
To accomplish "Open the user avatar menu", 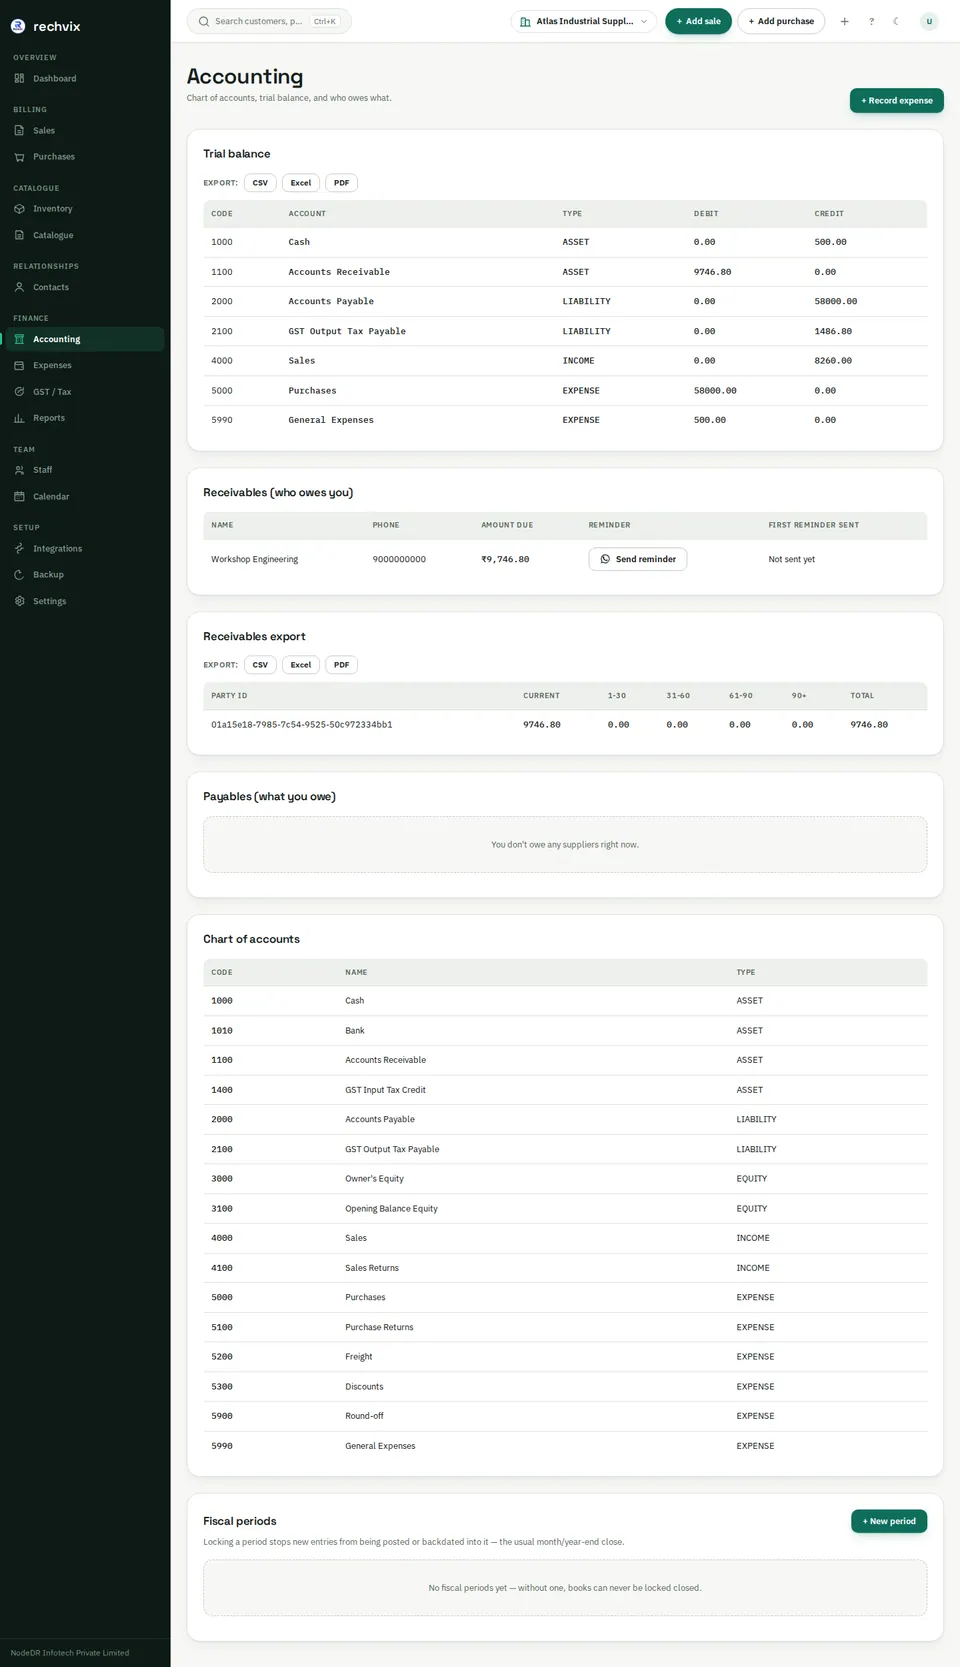I will 929,21.
